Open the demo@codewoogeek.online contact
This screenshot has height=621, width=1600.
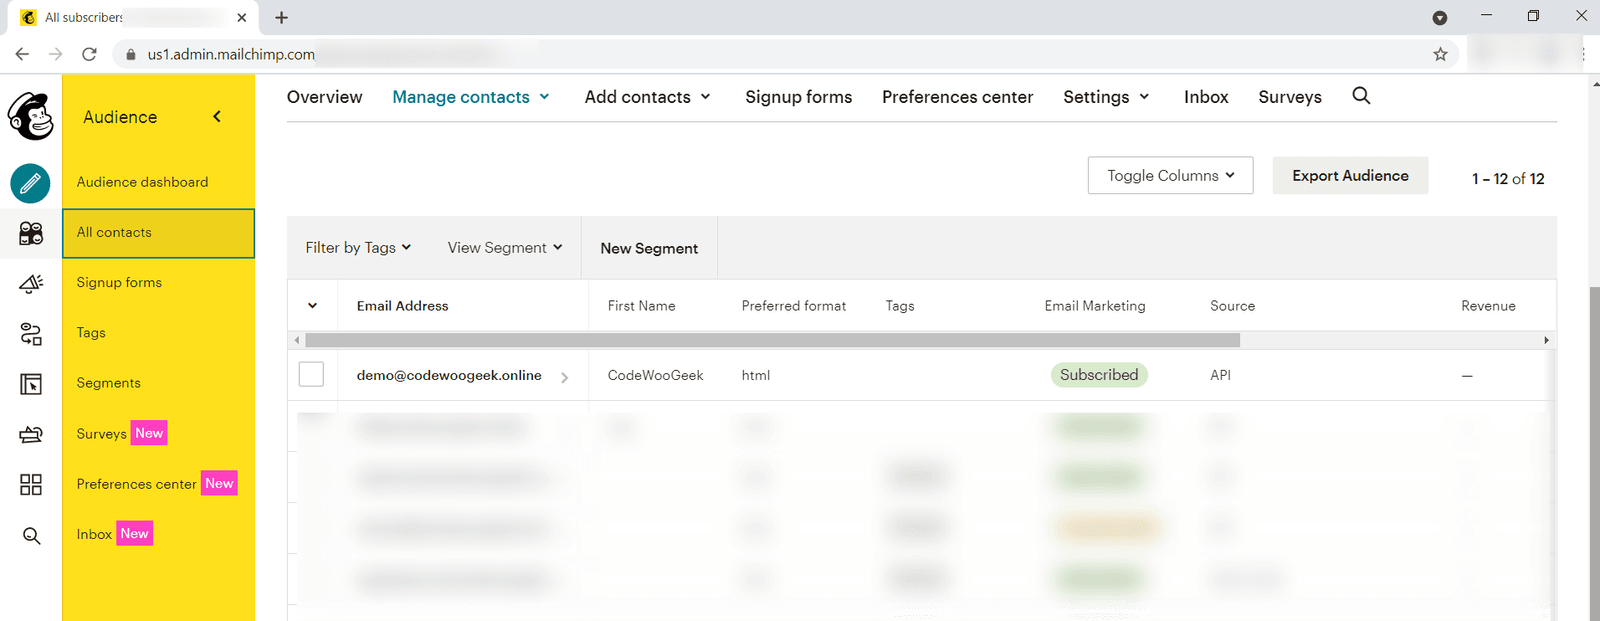(x=449, y=376)
